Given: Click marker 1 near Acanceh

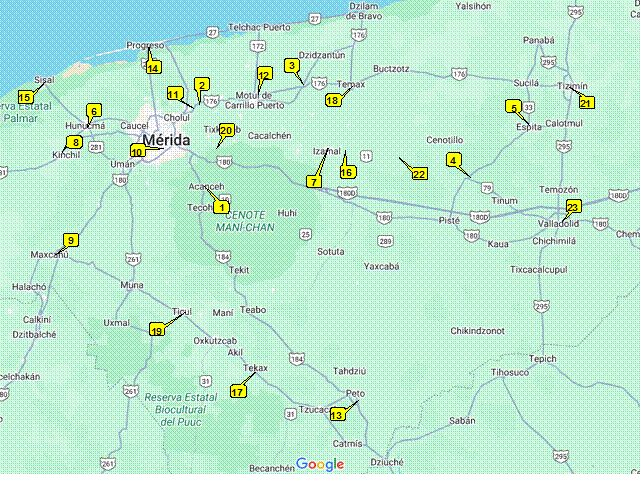Looking at the screenshot, I should coord(221,206).
